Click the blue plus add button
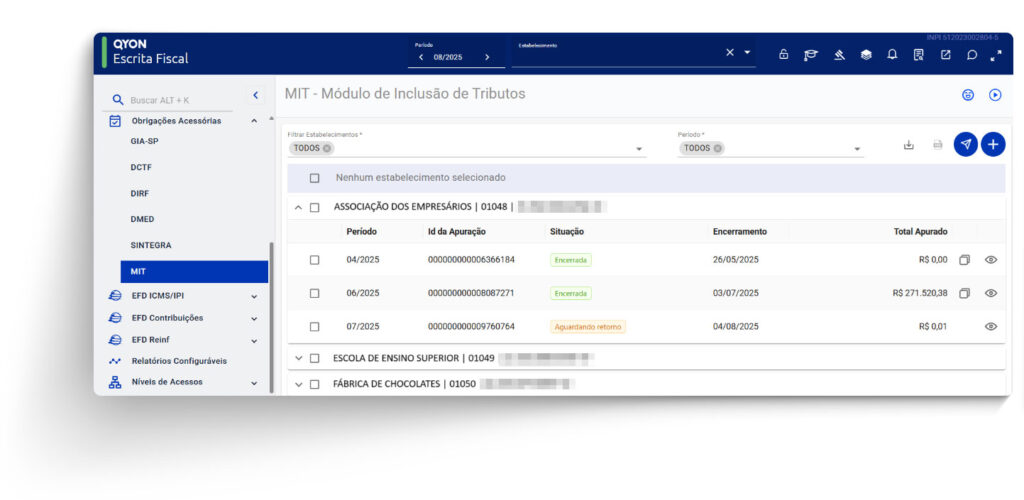Image resolution: width=1024 pixels, height=500 pixels. click(992, 144)
